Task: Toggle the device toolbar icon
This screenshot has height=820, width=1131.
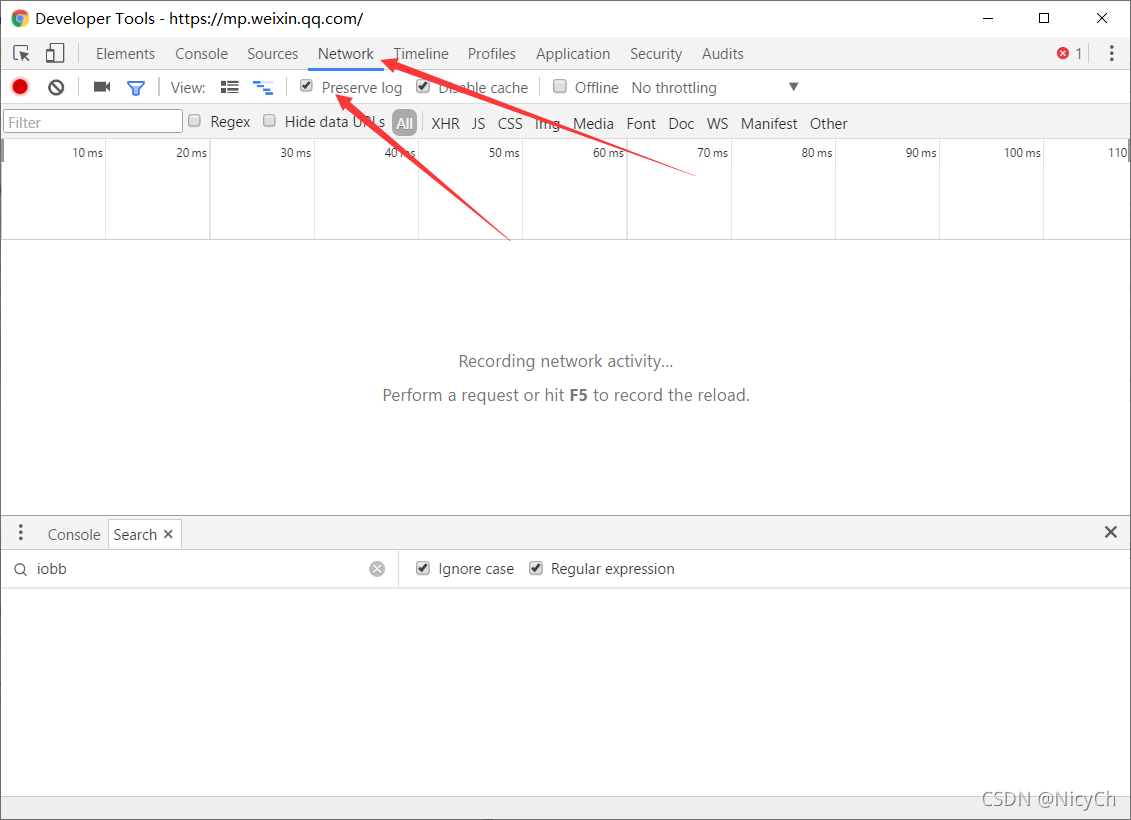Action: point(55,53)
